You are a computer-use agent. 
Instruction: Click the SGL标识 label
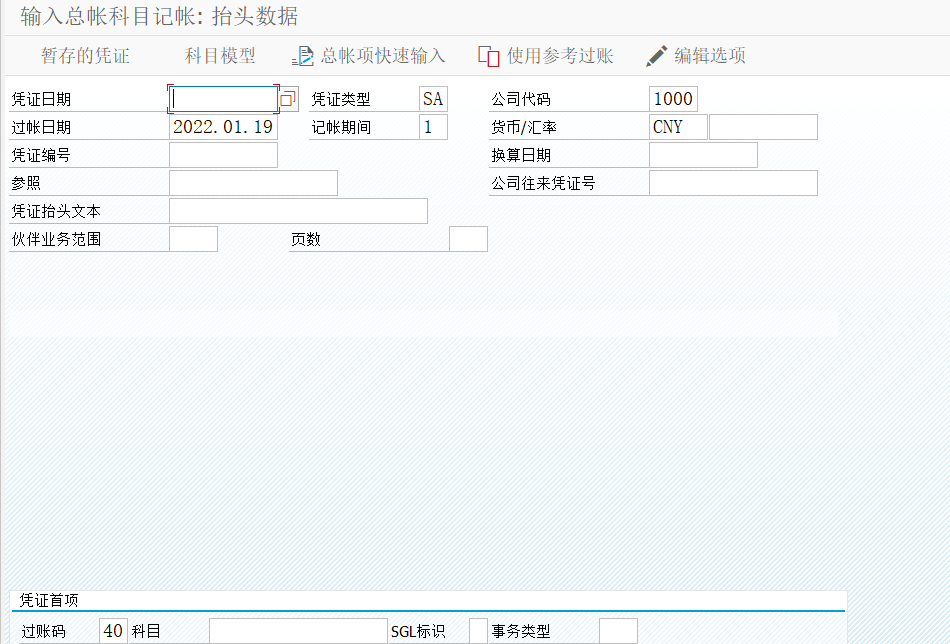coord(418,631)
